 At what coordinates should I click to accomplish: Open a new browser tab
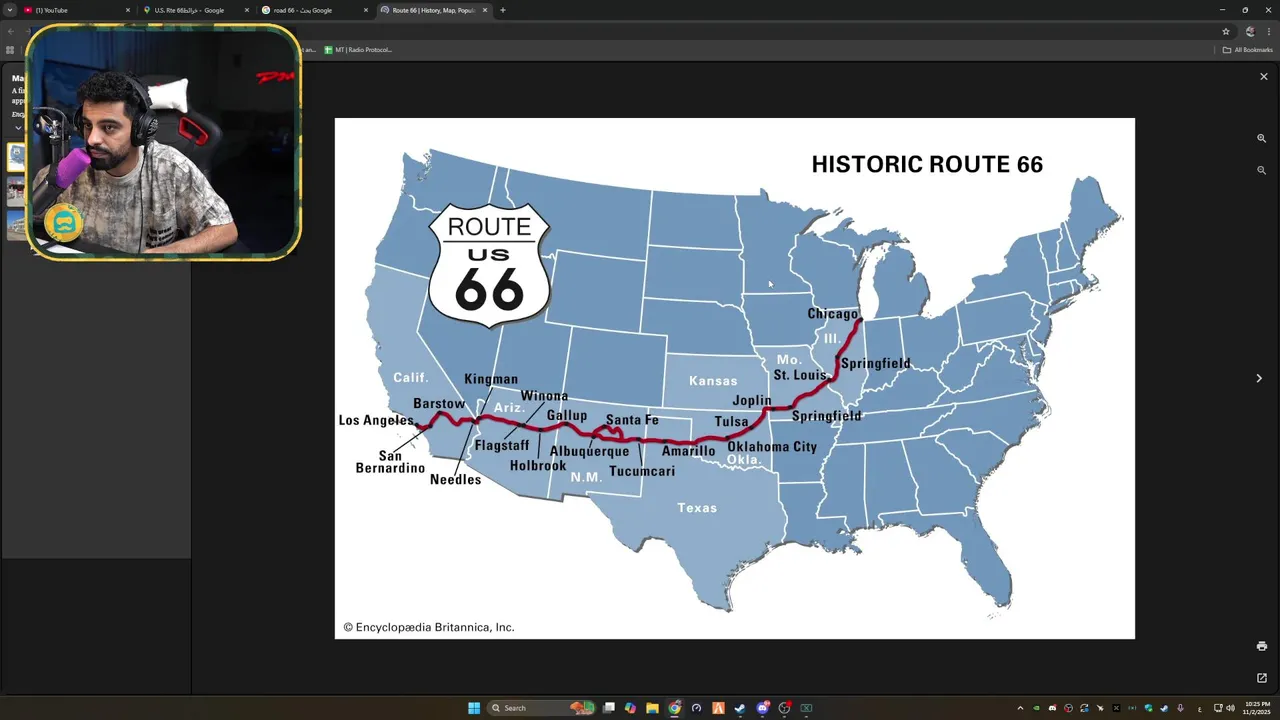click(x=502, y=10)
